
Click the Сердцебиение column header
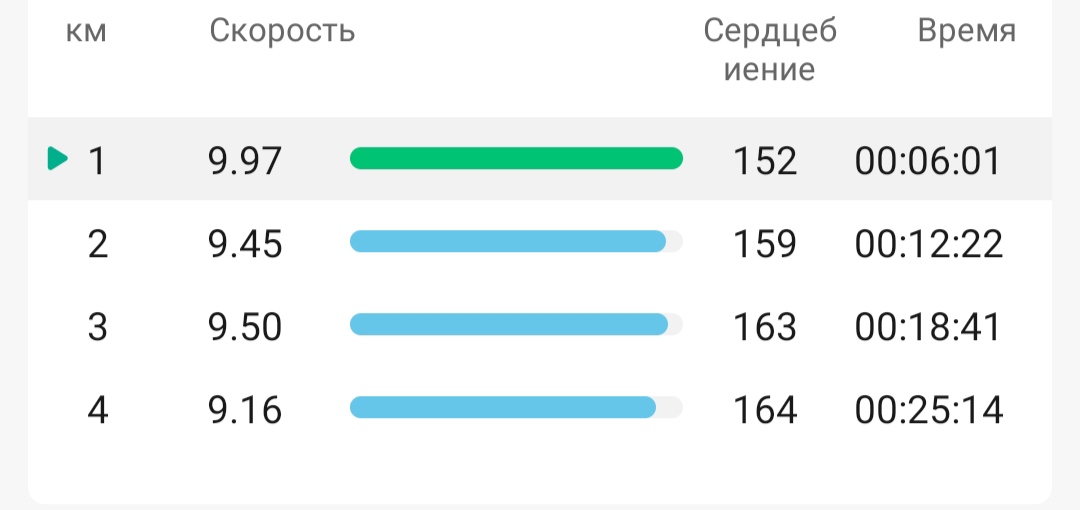pos(770,50)
